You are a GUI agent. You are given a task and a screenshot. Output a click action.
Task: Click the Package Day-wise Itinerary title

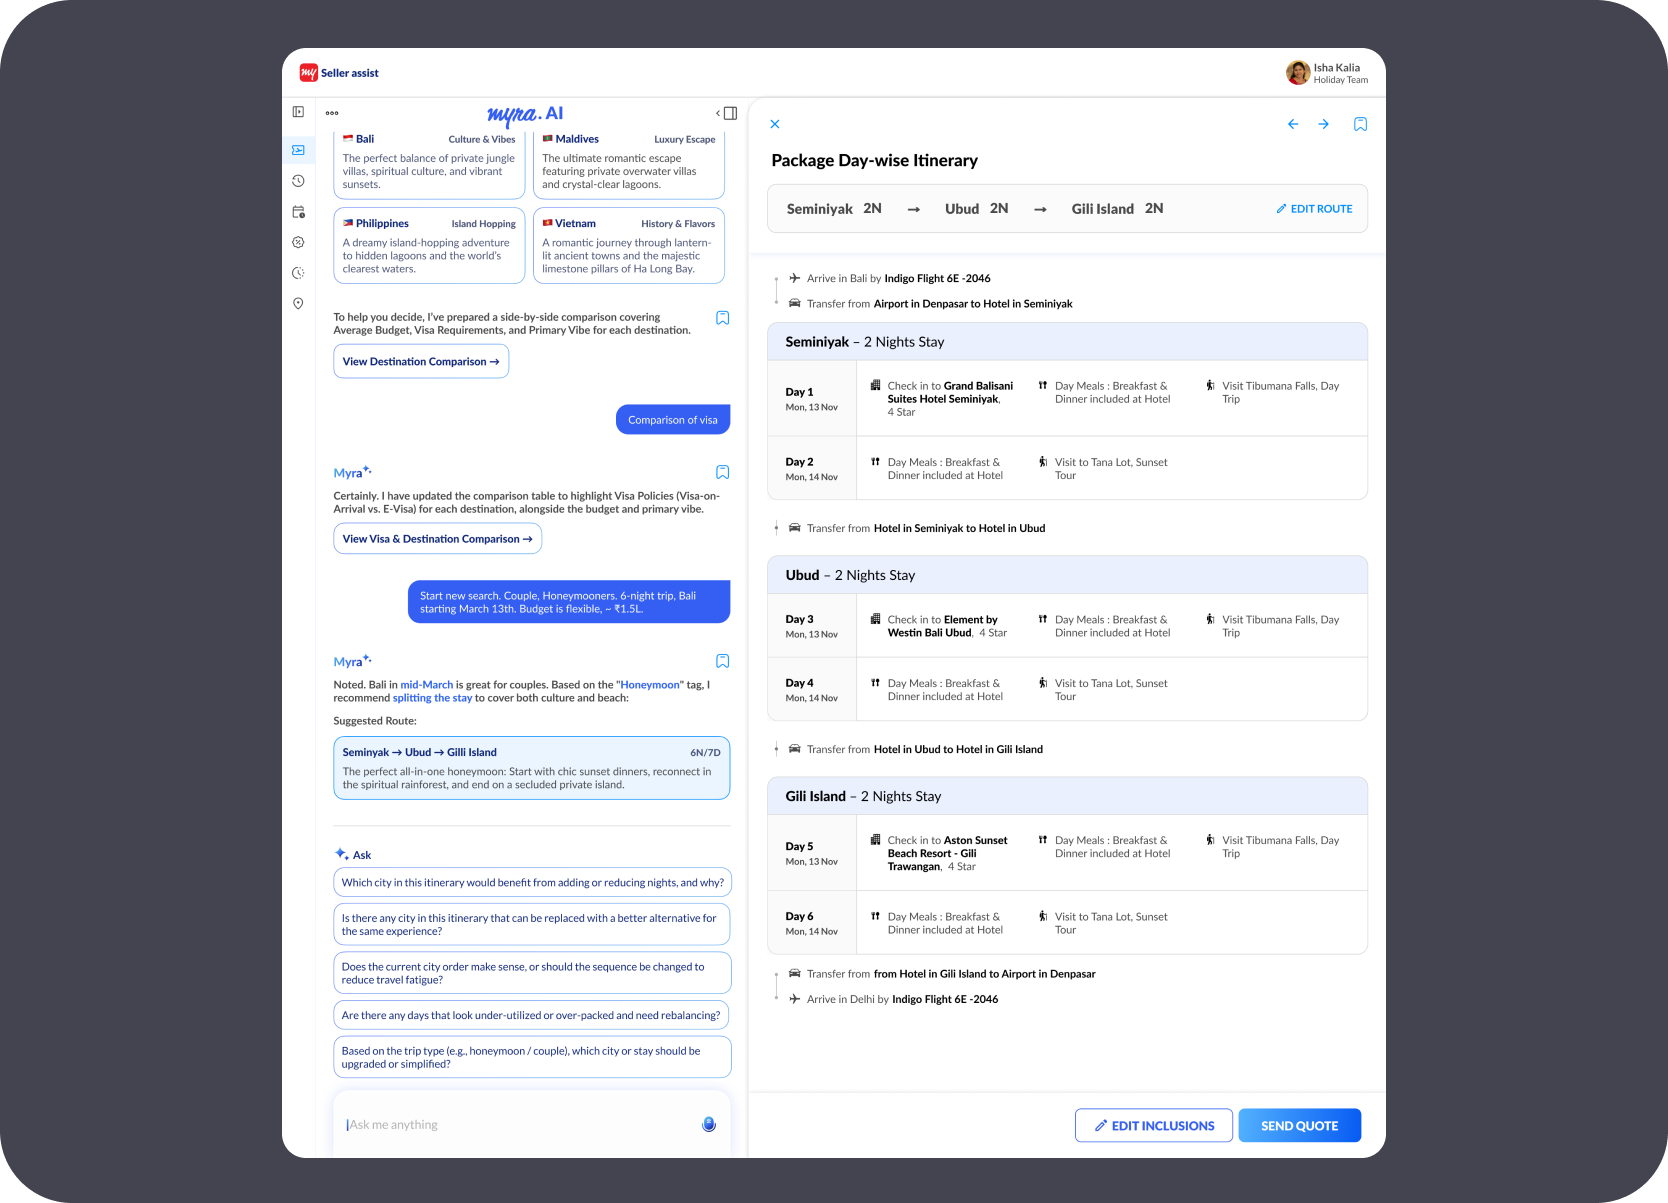pyautogui.click(x=874, y=160)
